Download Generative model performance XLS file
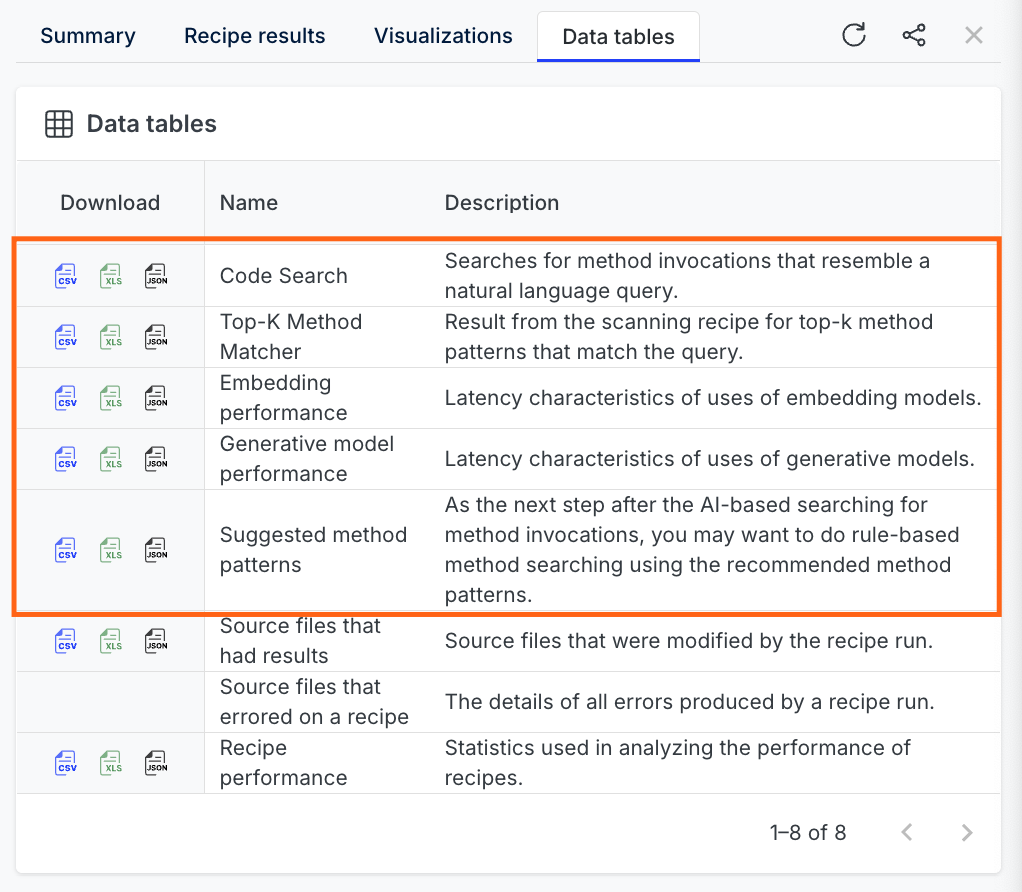This screenshot has width=1022, height=892. [111, 459]
